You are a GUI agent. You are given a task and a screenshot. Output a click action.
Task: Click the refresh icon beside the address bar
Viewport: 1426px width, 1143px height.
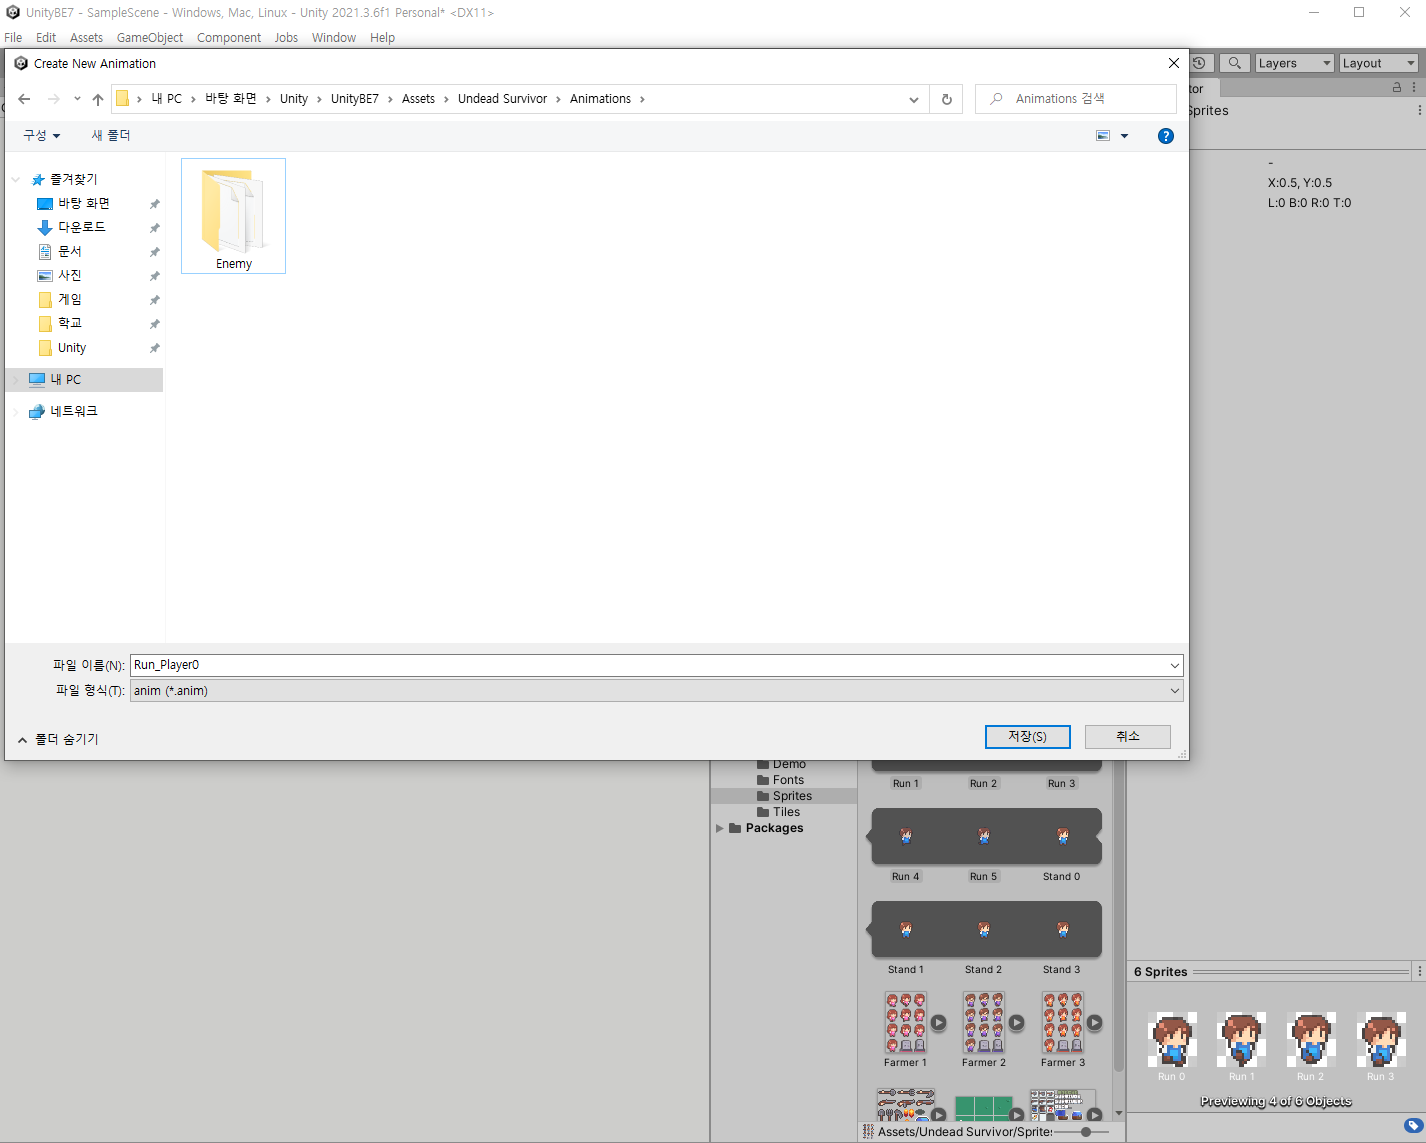946,99
